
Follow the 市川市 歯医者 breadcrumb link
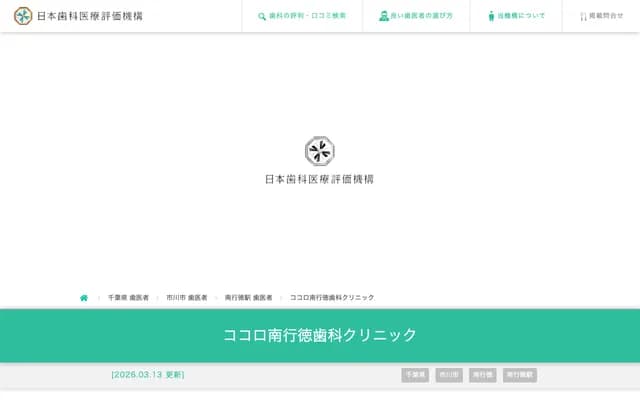coord(187,298)
